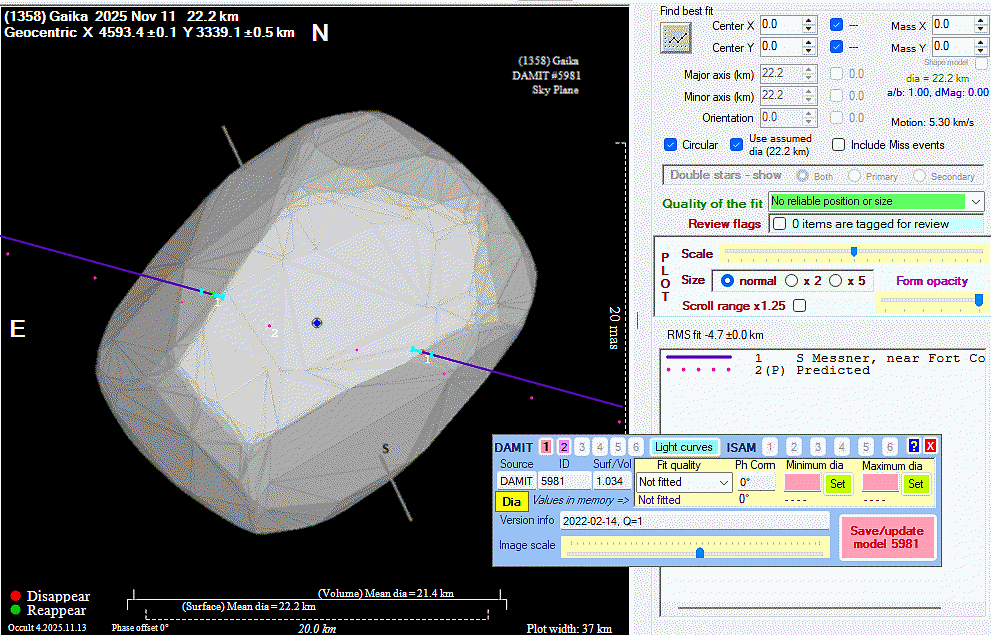Image resolution: width=991 pixels, height=635 pixels.
Task: Click Set beside Minimum dia
Action: tap(836, 484)
